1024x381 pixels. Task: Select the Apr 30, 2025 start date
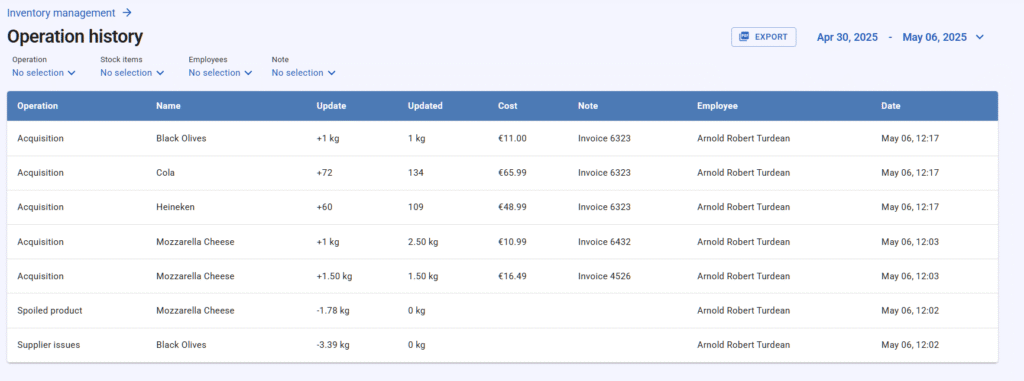(847, 38)
